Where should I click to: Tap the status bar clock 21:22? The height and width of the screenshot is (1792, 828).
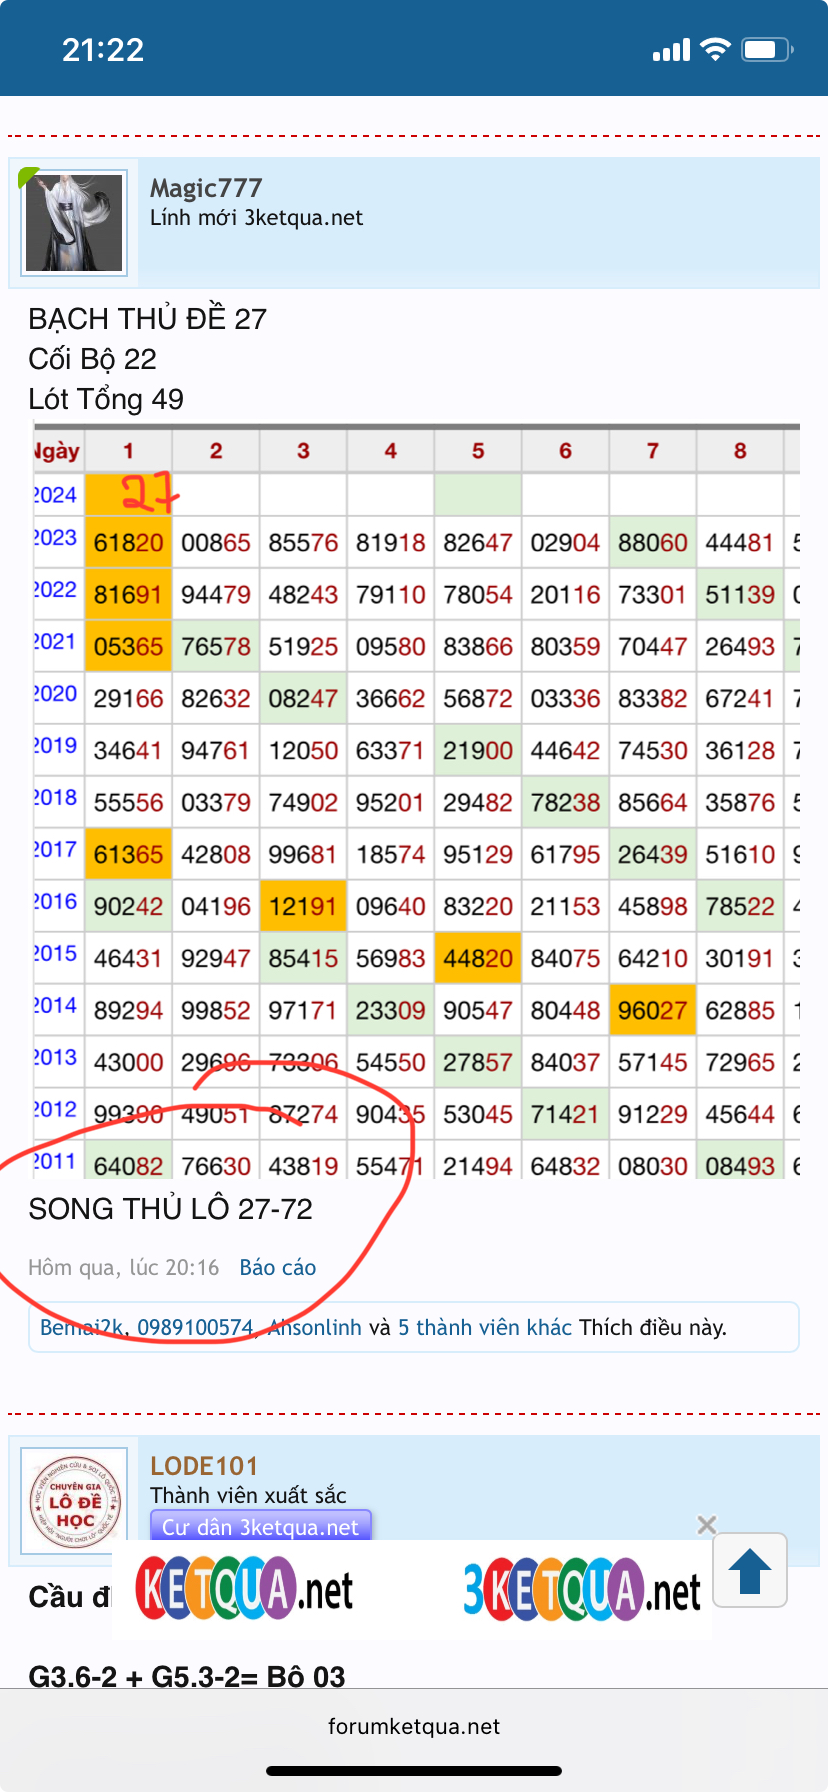click(103, 50)
